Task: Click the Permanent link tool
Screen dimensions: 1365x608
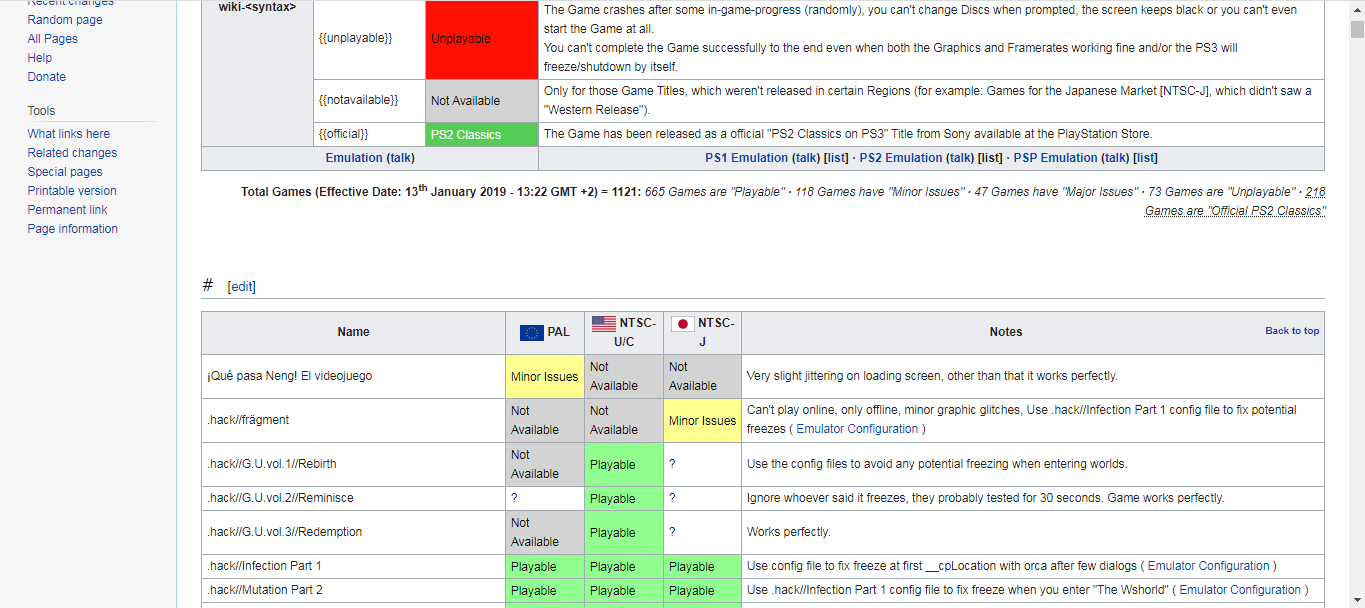Action: pos(68,210)
